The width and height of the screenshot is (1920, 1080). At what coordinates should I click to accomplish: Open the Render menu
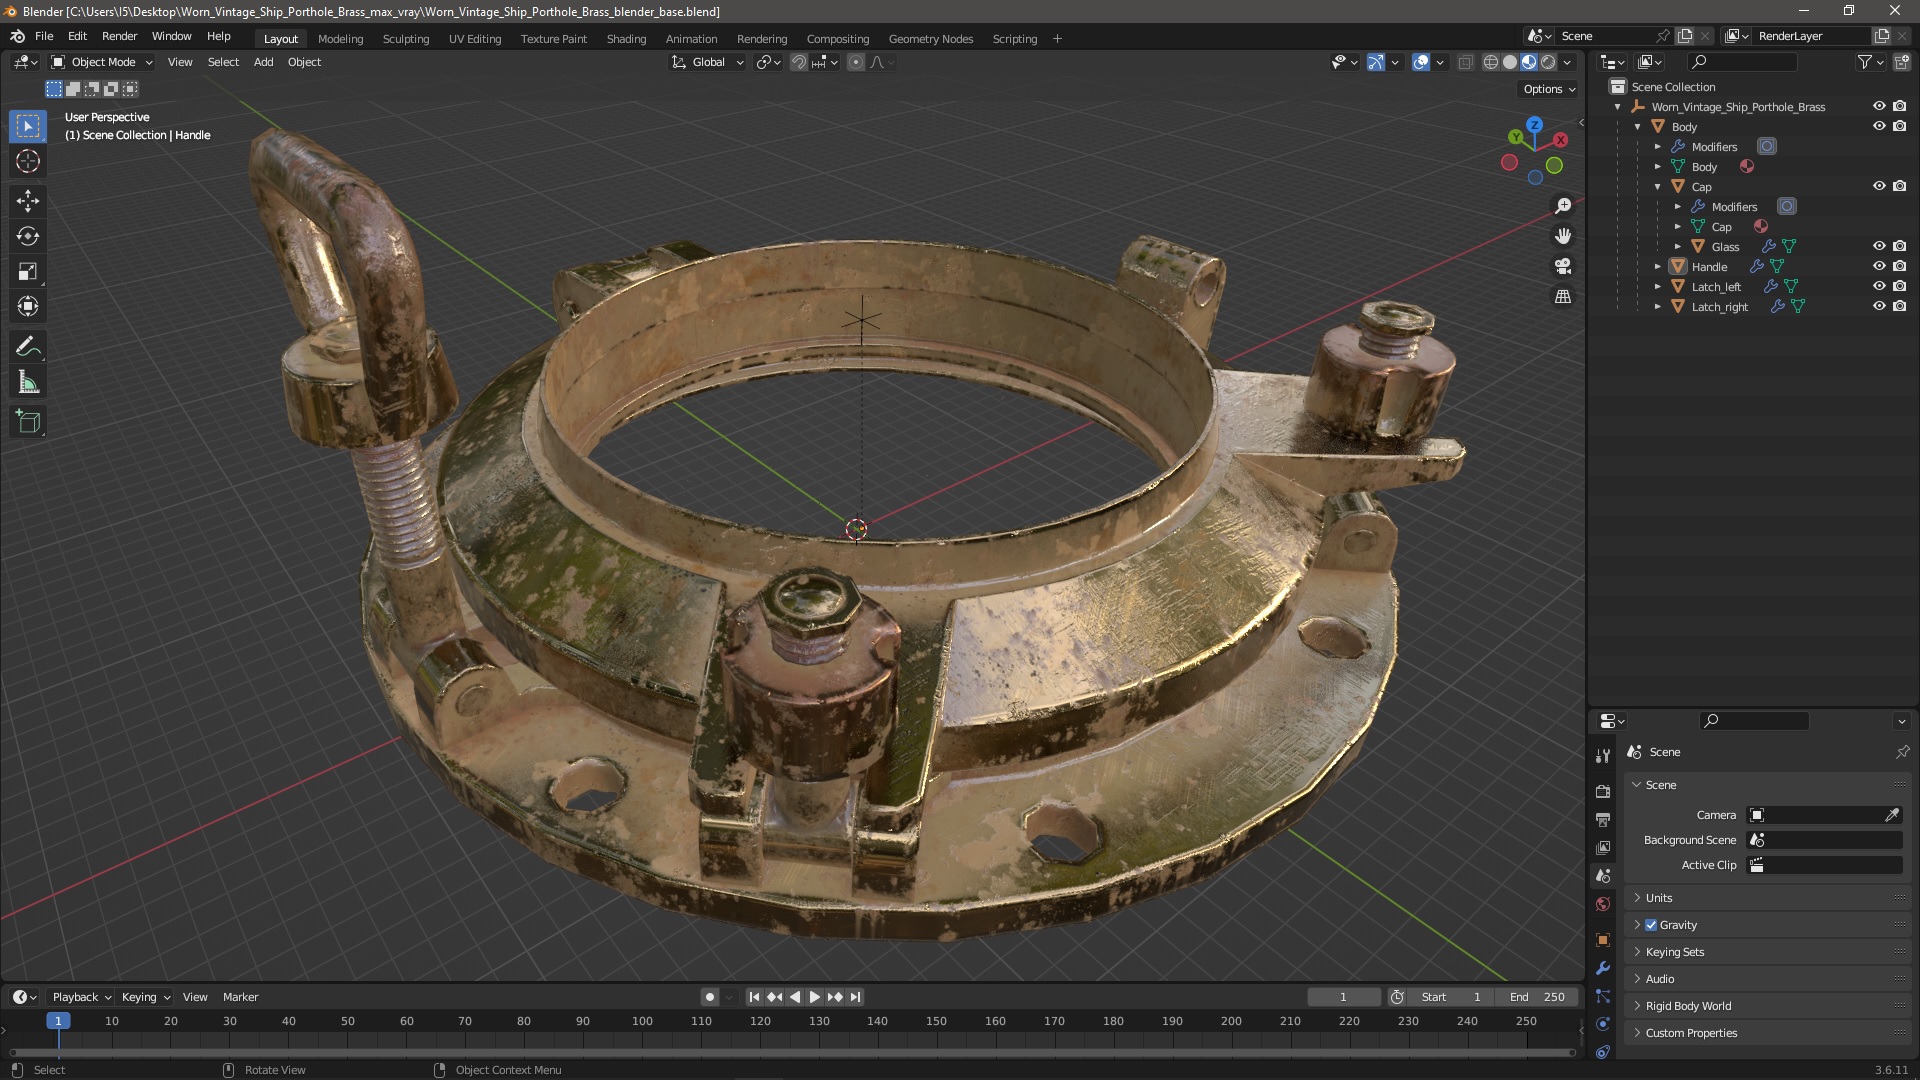119,36
